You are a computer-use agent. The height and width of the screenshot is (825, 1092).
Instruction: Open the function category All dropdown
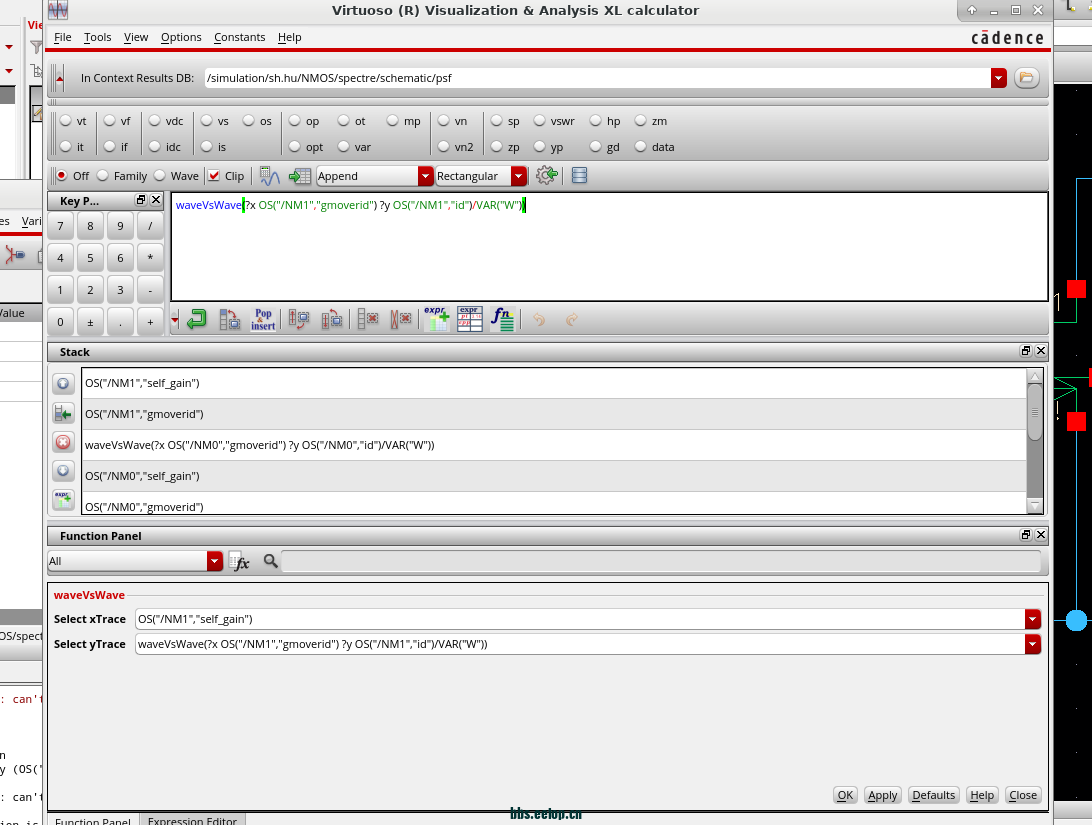214,561
